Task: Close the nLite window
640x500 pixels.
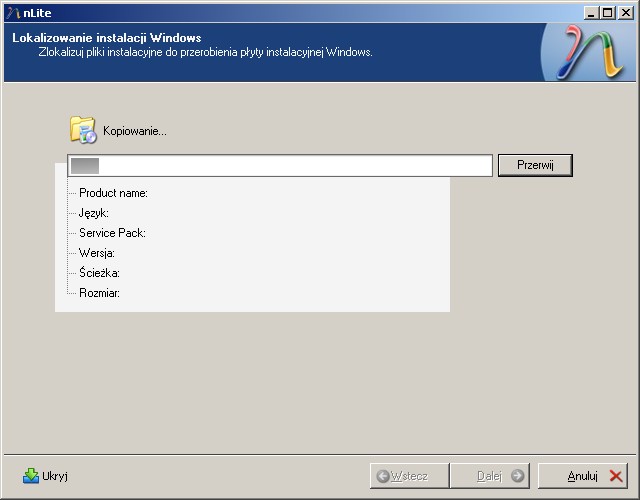Action: pos(626,13)
